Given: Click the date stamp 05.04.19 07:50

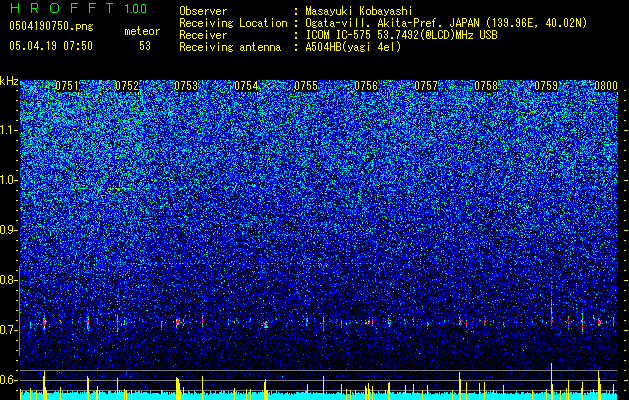Looking at the screenshot, I should (51, 46).
